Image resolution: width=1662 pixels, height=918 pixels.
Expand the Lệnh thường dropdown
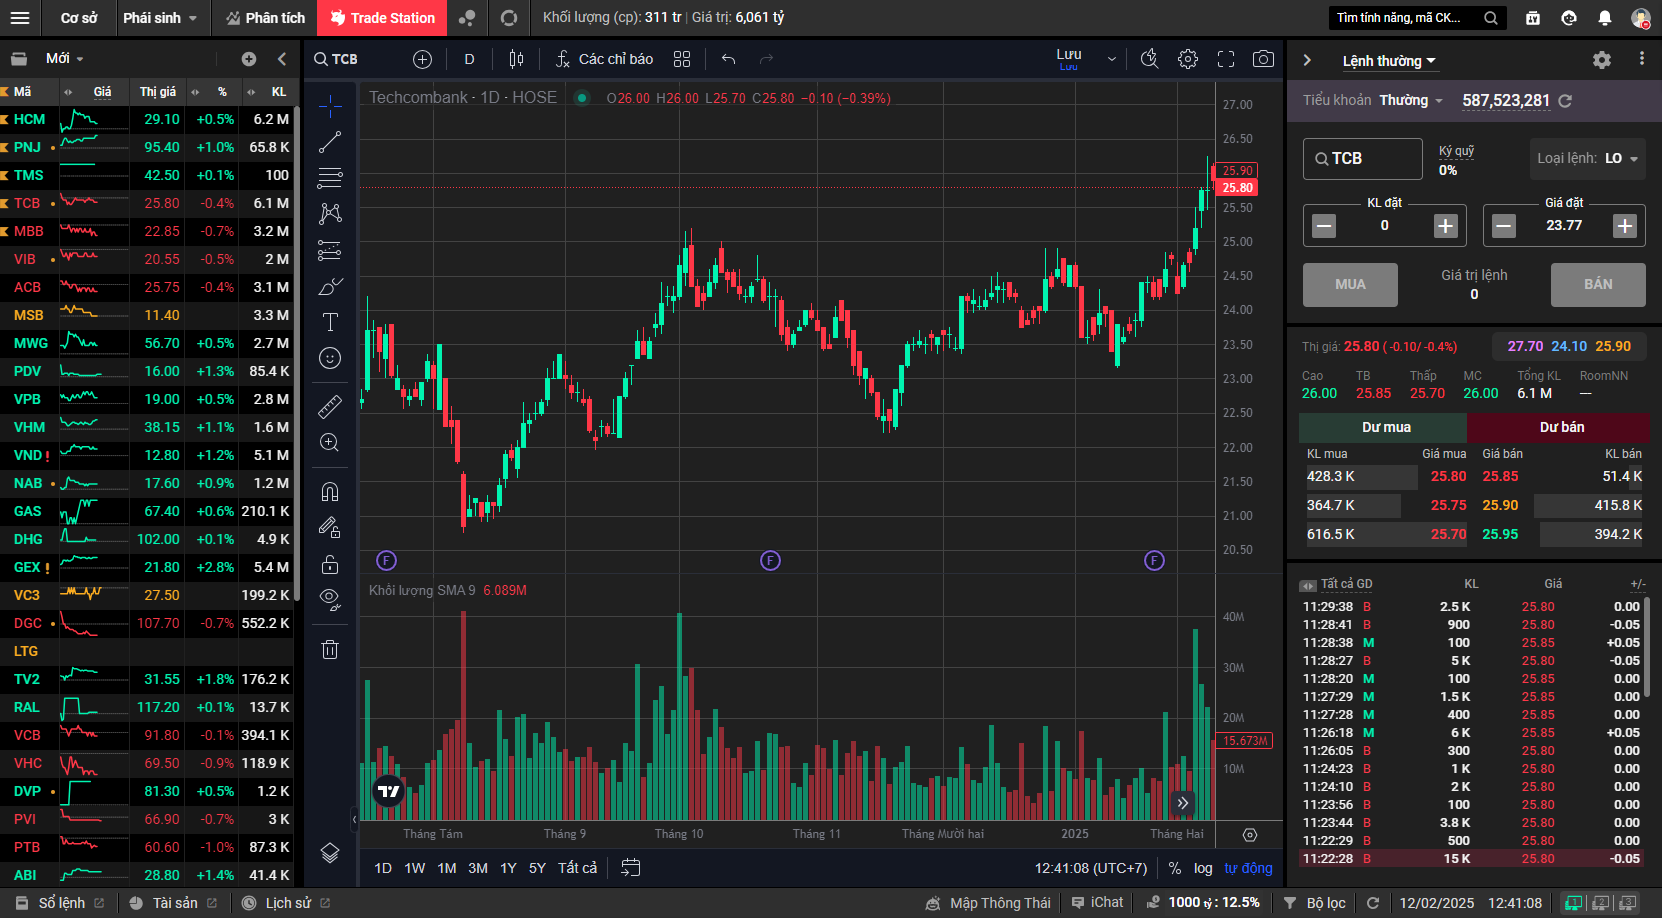[x=1389, y=61]
